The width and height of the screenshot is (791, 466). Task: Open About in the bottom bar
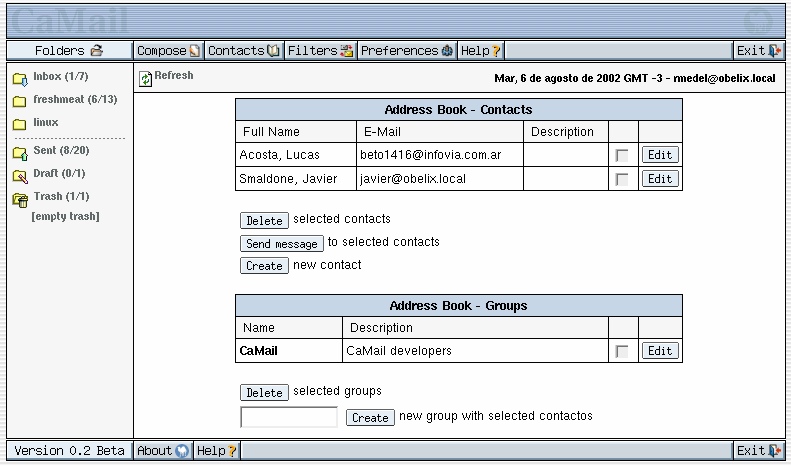tap(162, 451)
